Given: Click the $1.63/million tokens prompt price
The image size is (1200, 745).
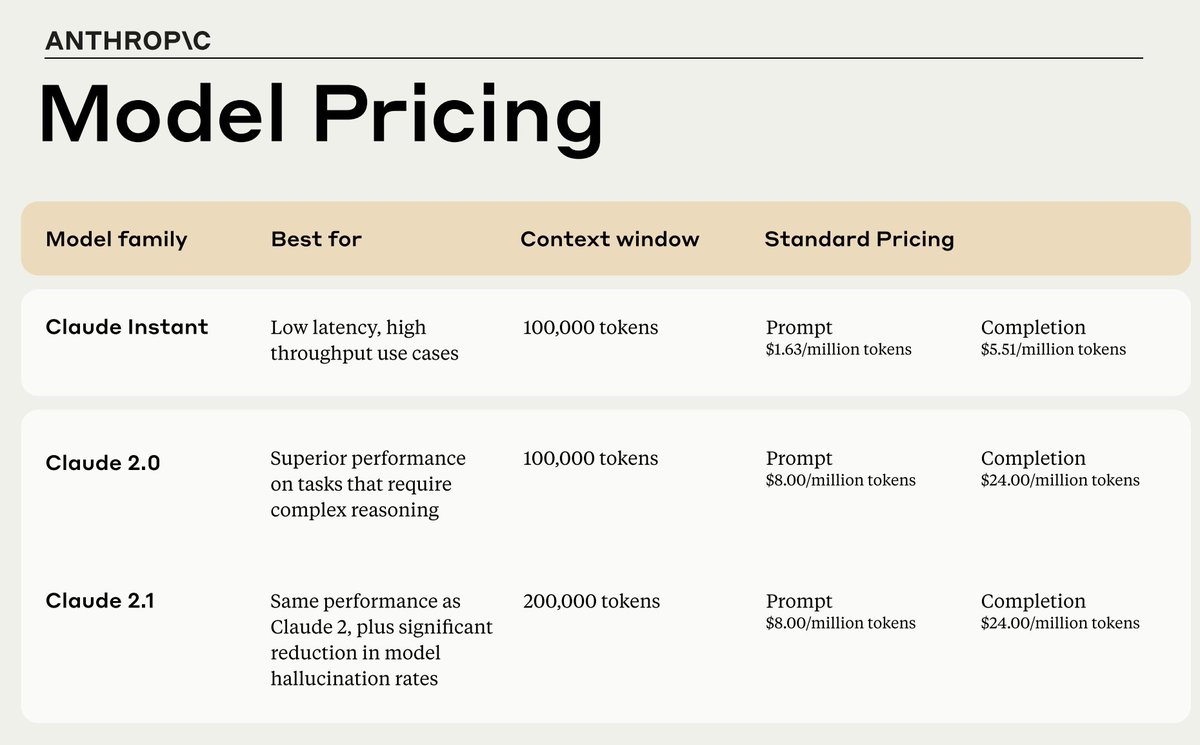Looking at the screenshot, I should point(839,350).
